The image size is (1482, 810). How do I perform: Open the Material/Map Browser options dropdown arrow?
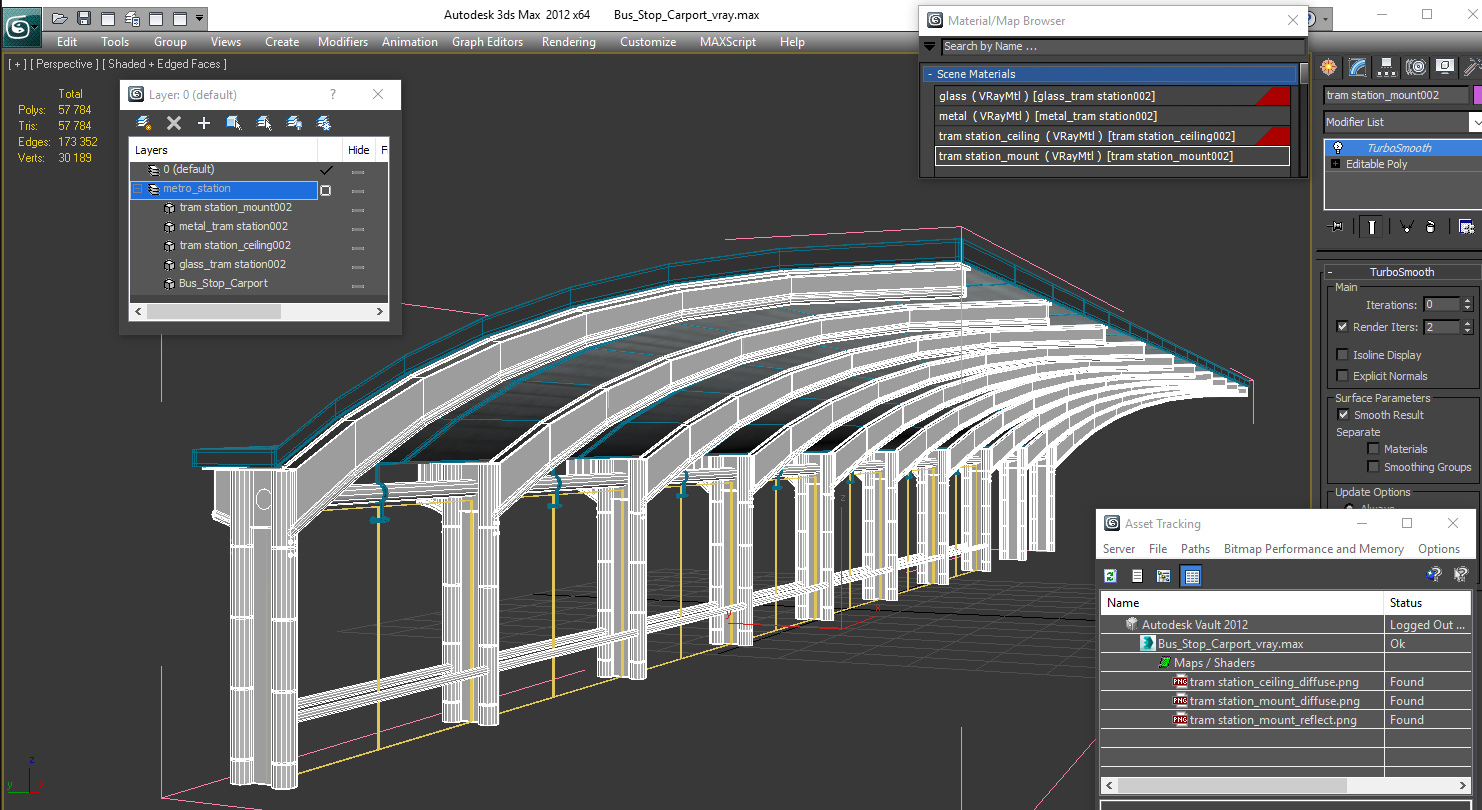click(929, 46)
